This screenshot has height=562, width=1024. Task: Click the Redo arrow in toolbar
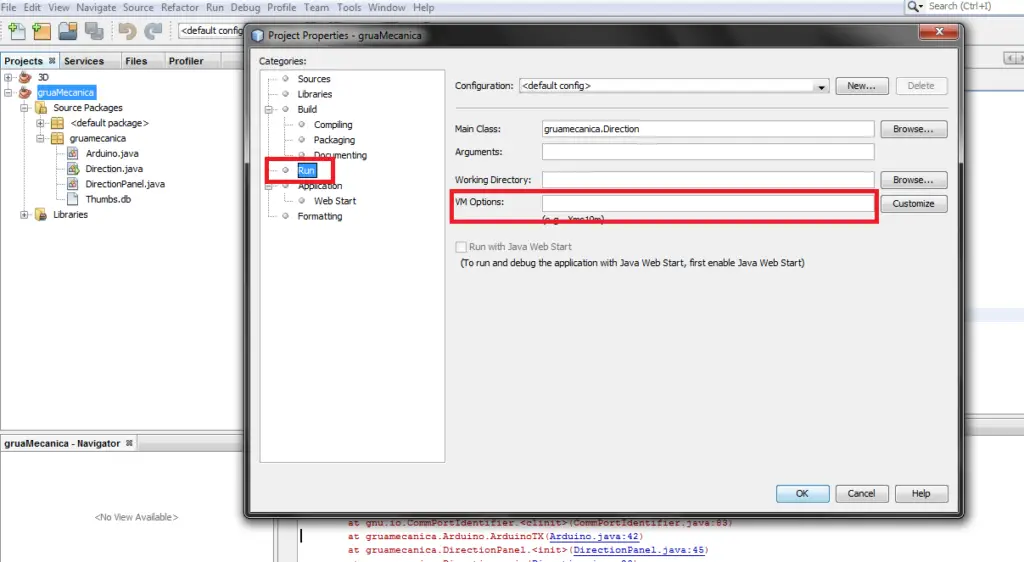point(153,31)
